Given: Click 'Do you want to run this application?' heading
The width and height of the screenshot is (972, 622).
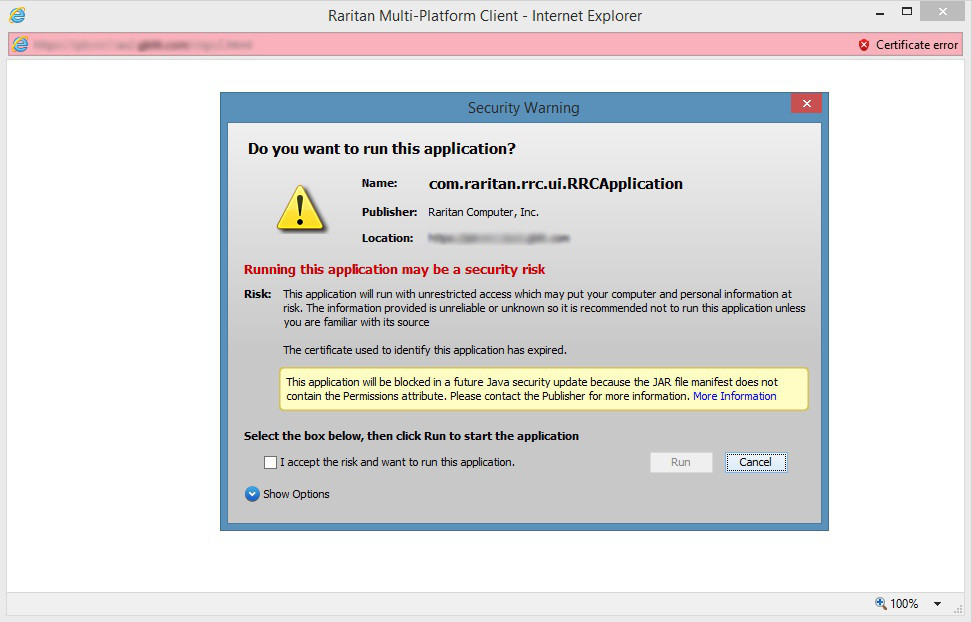Looking at the screenshot, I should tap(381, 149).
